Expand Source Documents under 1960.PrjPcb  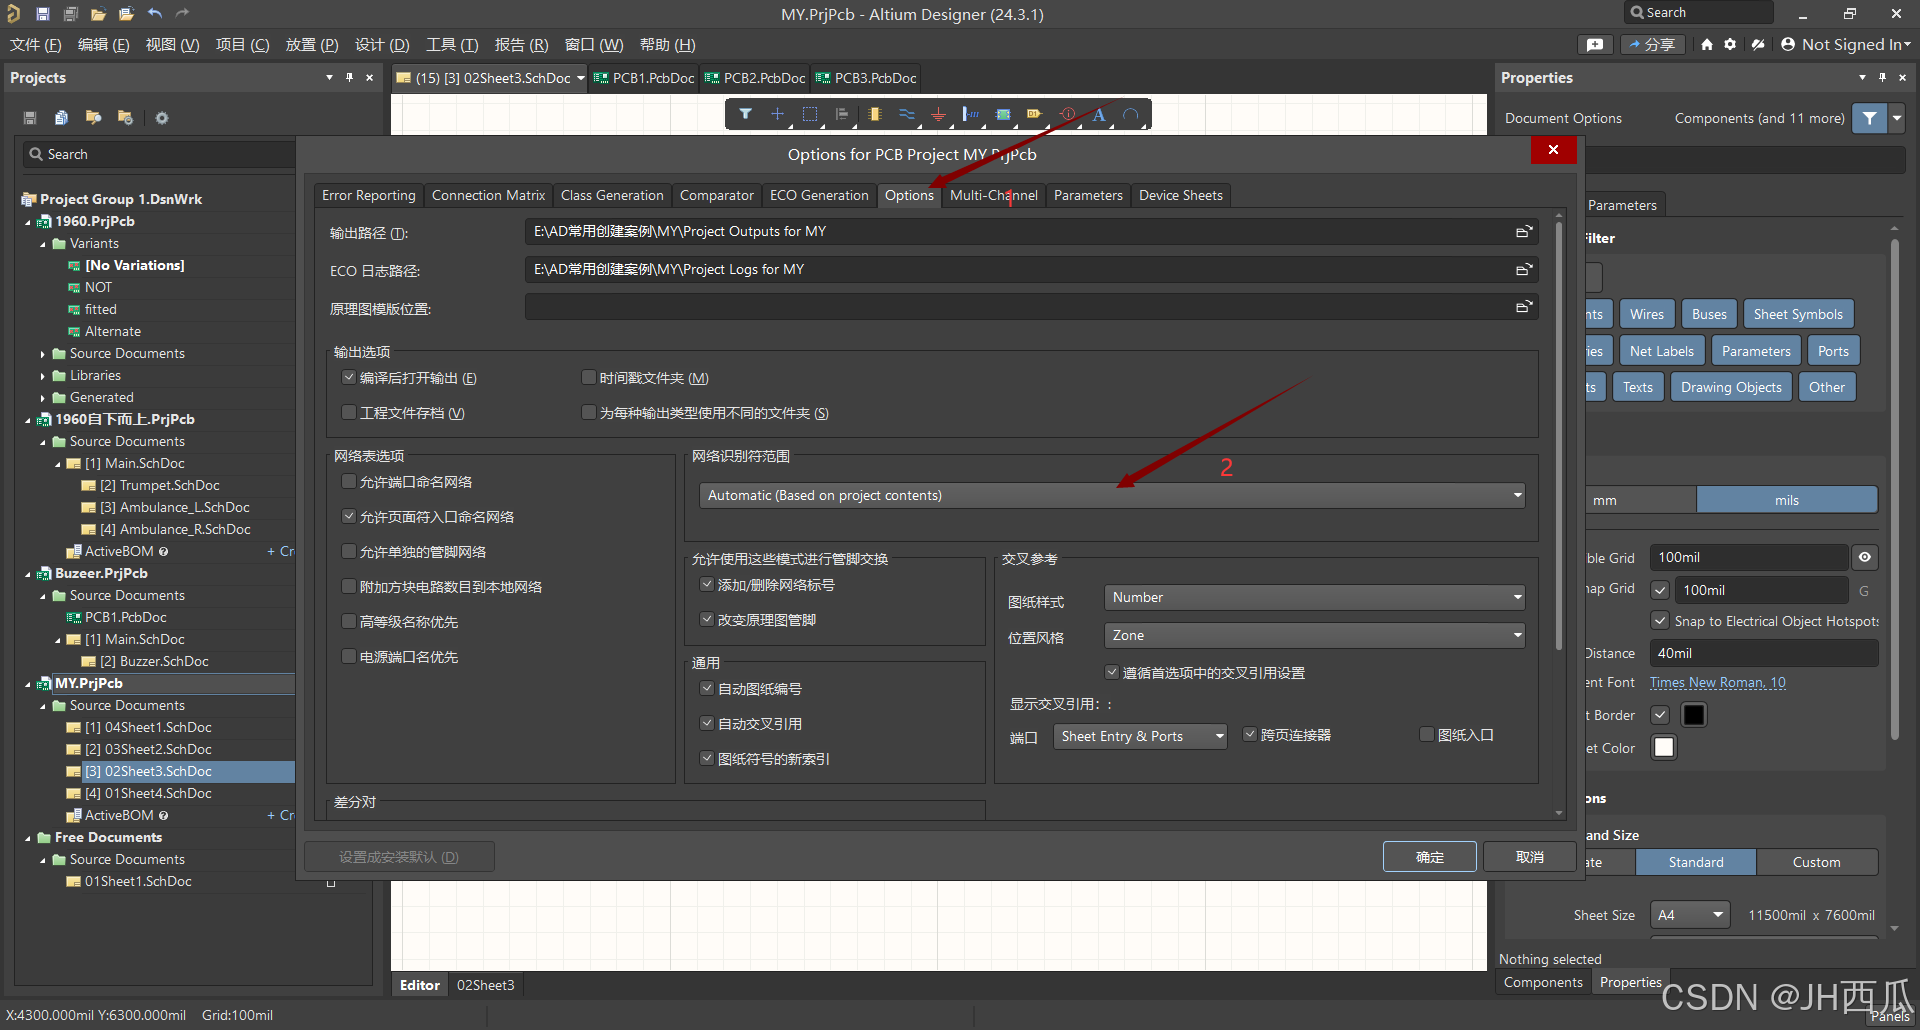43,354
